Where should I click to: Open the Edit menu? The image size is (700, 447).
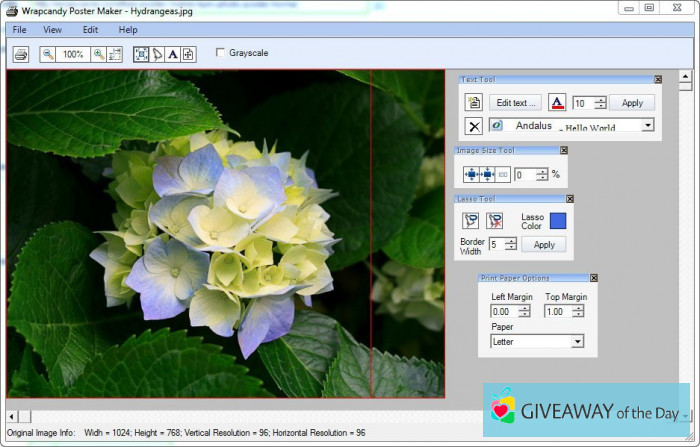[90, 30]
